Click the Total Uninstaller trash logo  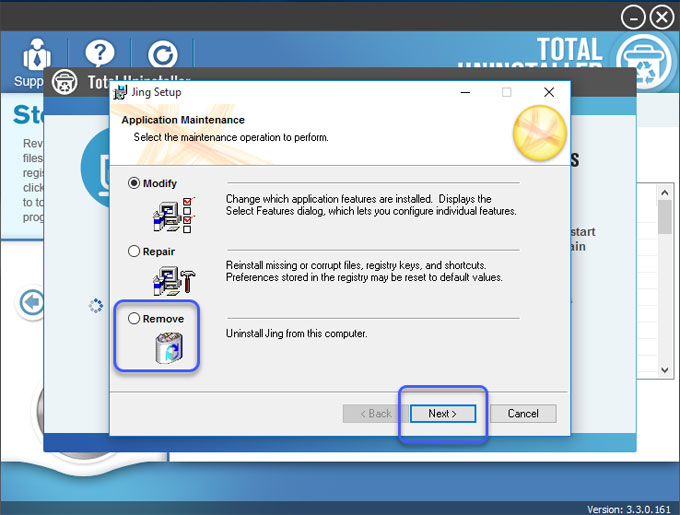coord(644,62)
